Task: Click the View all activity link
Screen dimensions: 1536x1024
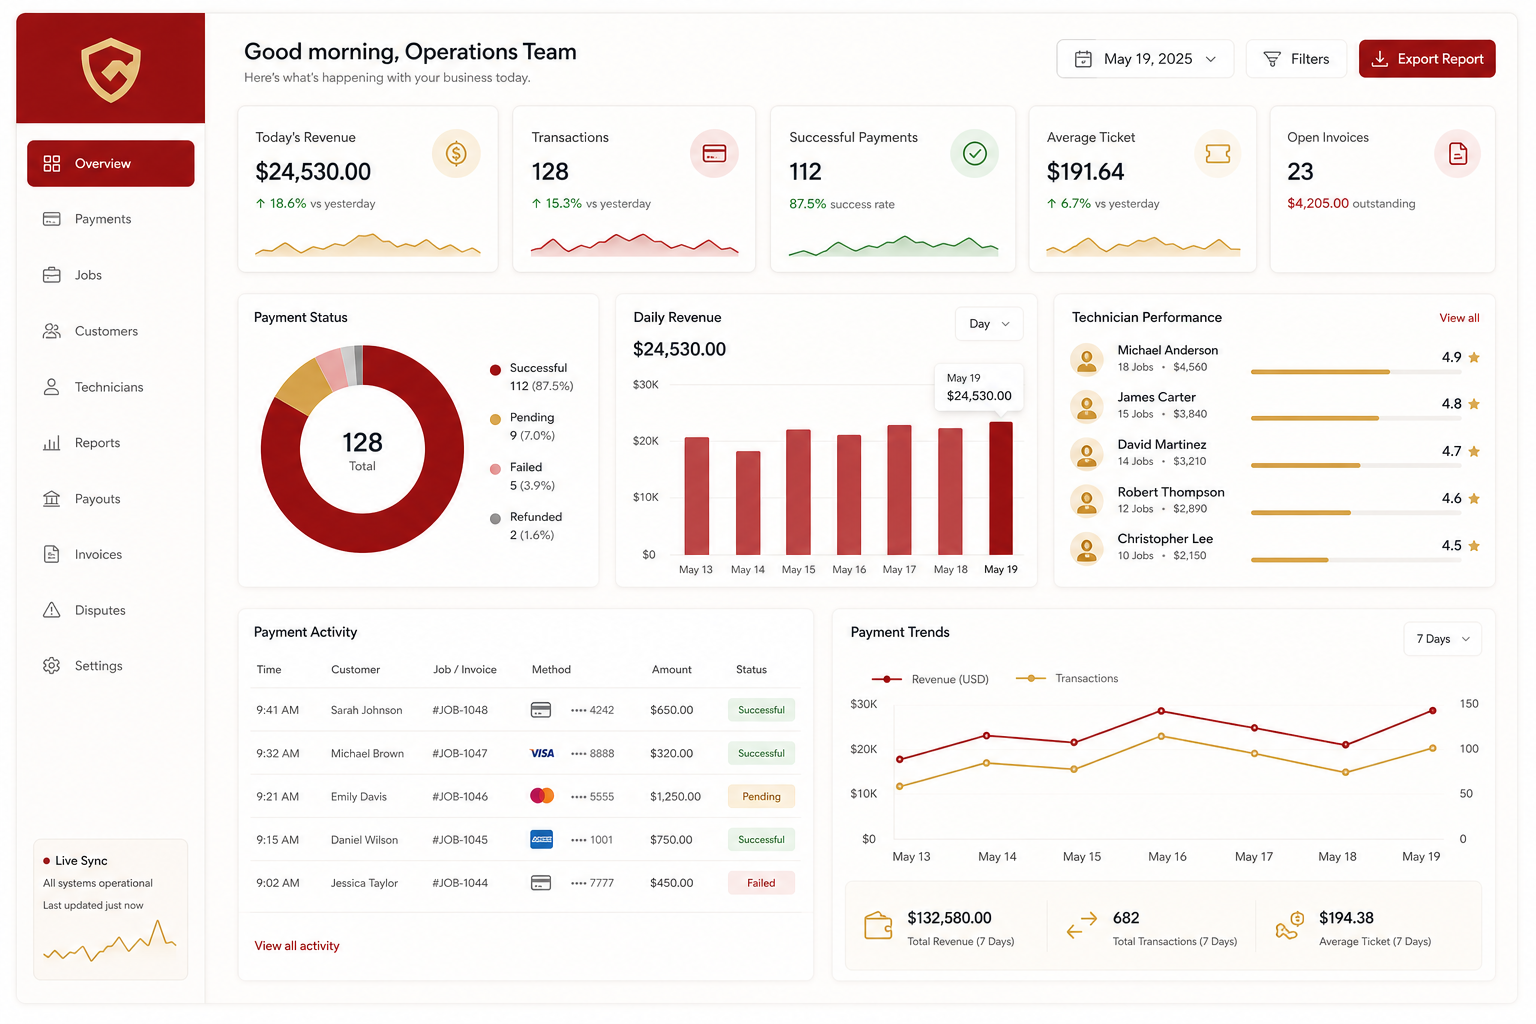Action: tap(297, 946)
